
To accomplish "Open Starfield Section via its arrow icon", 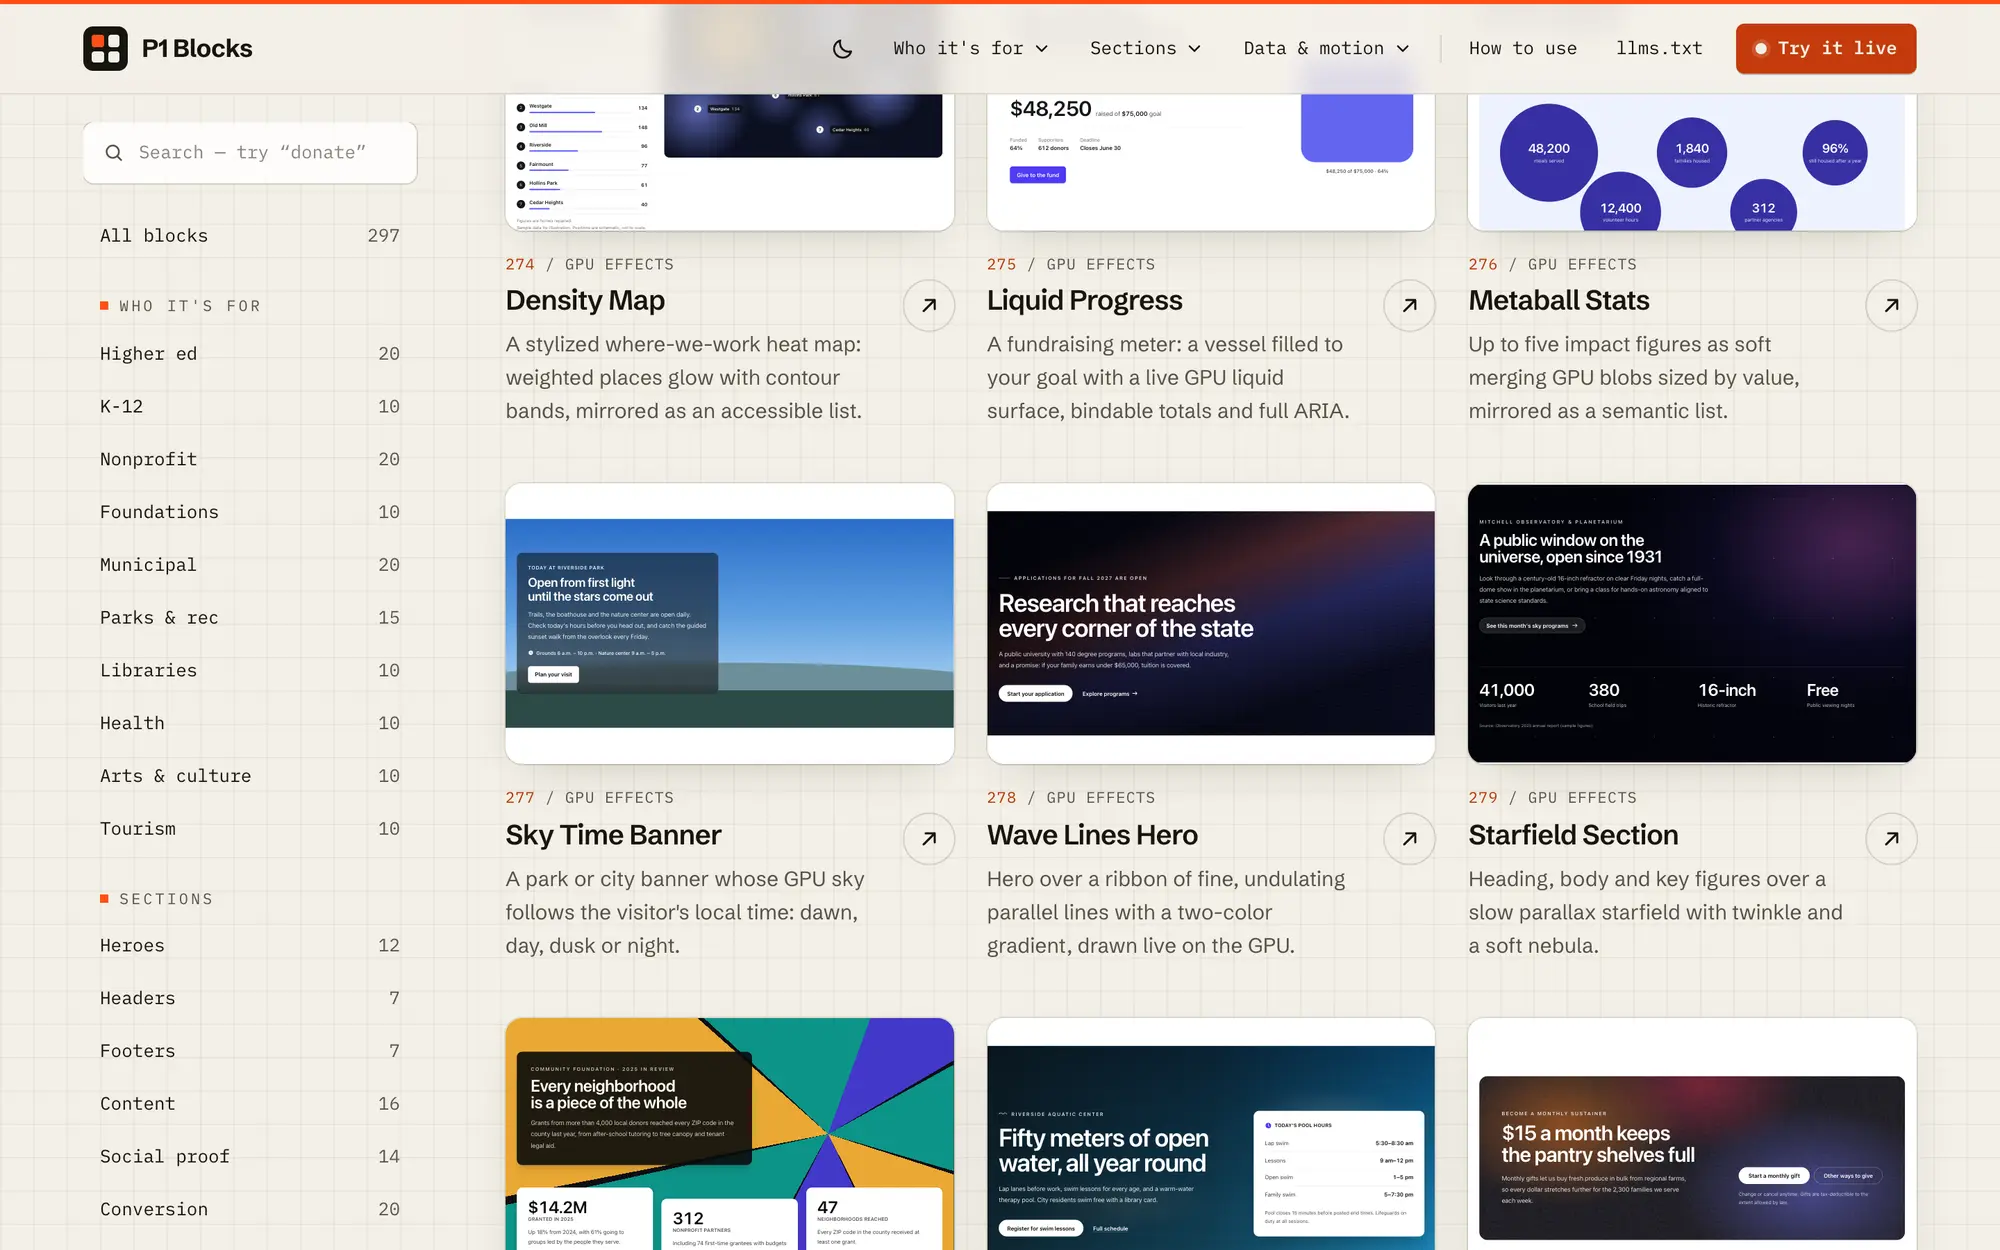I will 1891,839.
